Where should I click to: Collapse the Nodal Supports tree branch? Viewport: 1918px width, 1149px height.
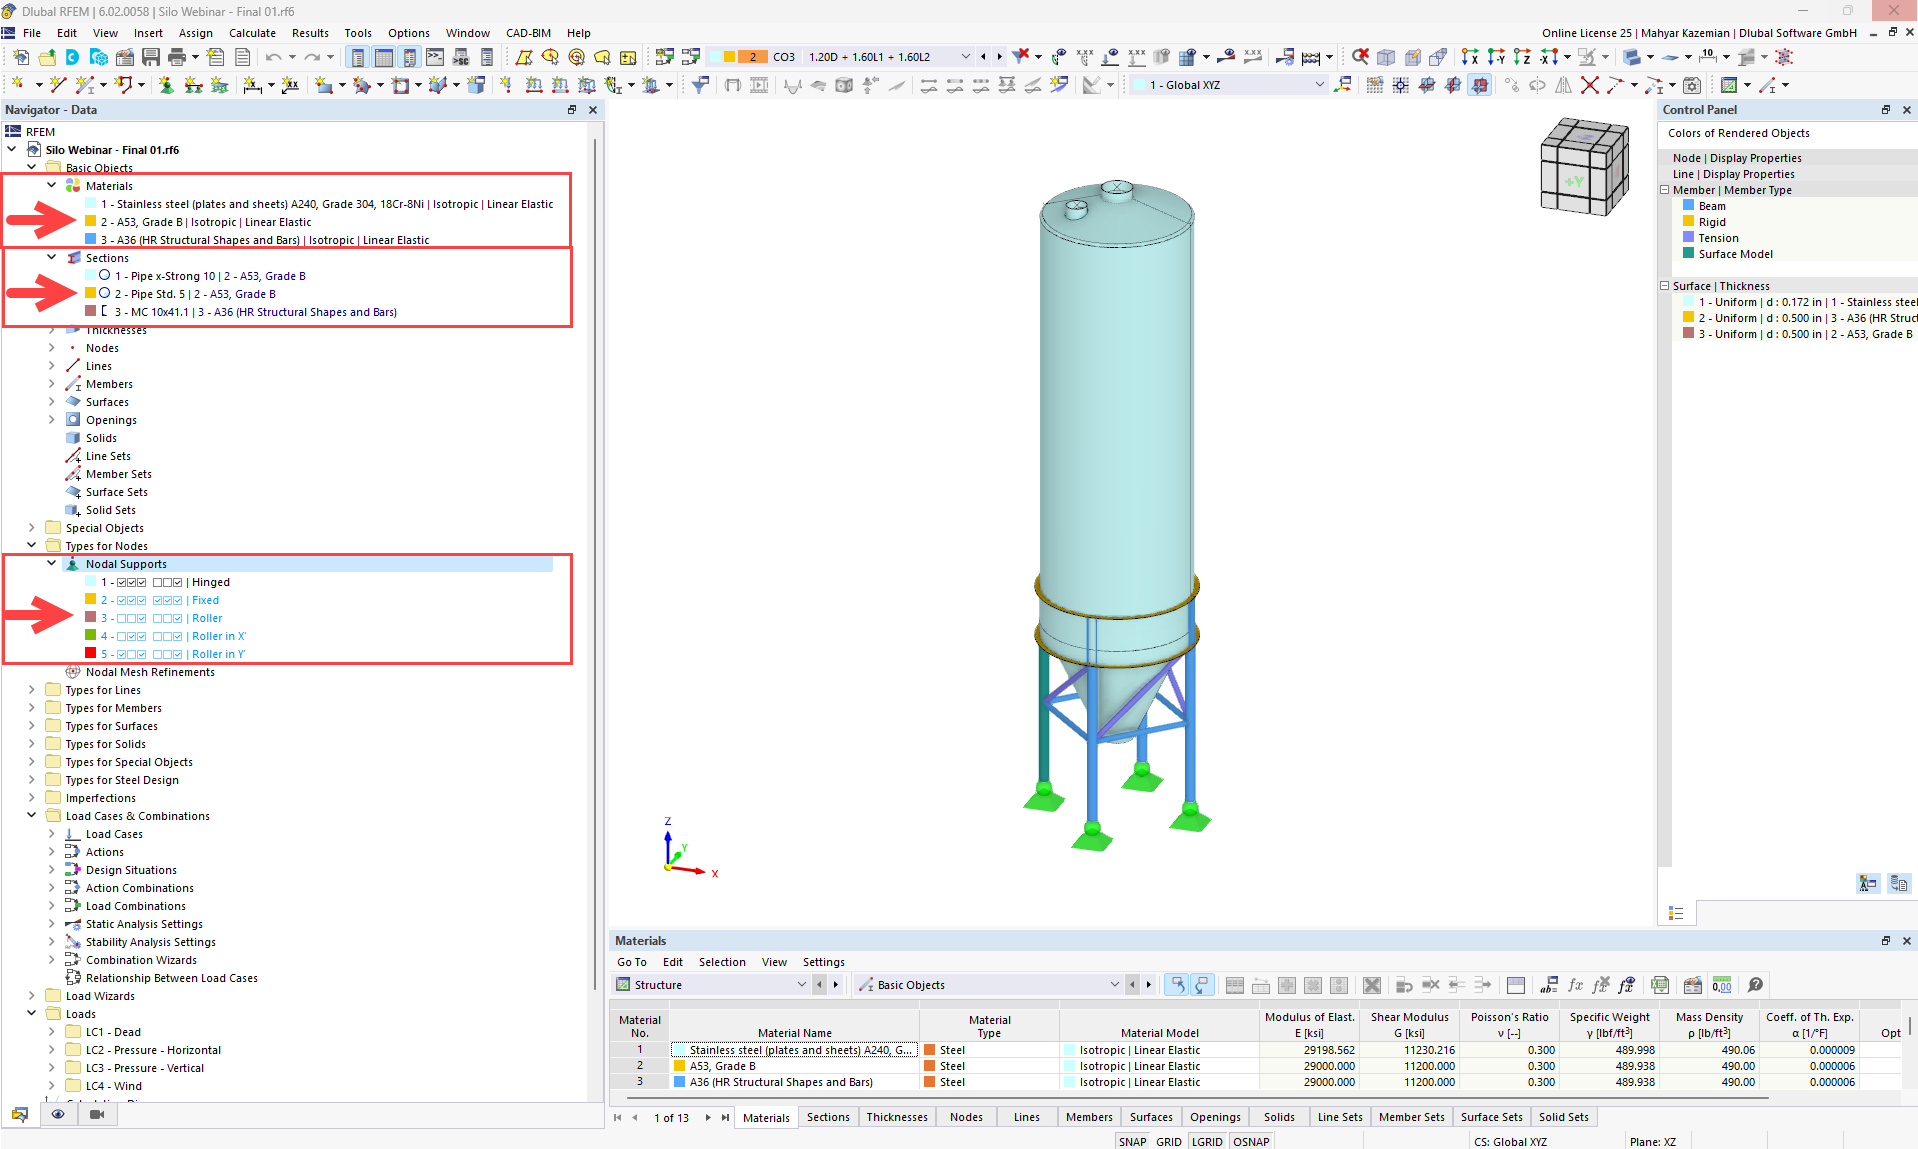[x=51, y=563]
